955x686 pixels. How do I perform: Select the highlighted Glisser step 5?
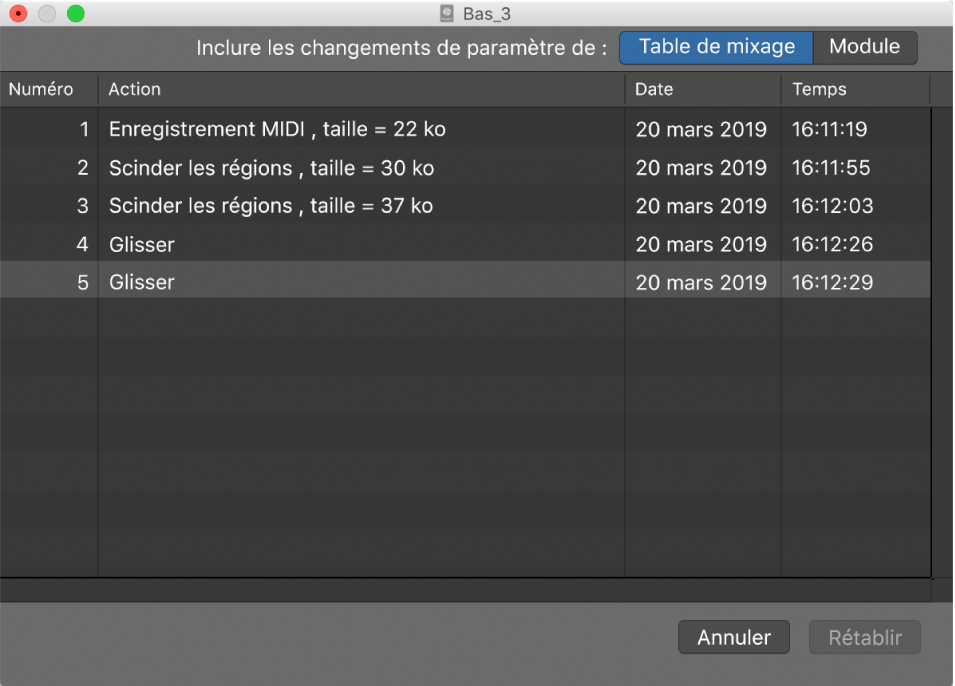tap(300, 282)
